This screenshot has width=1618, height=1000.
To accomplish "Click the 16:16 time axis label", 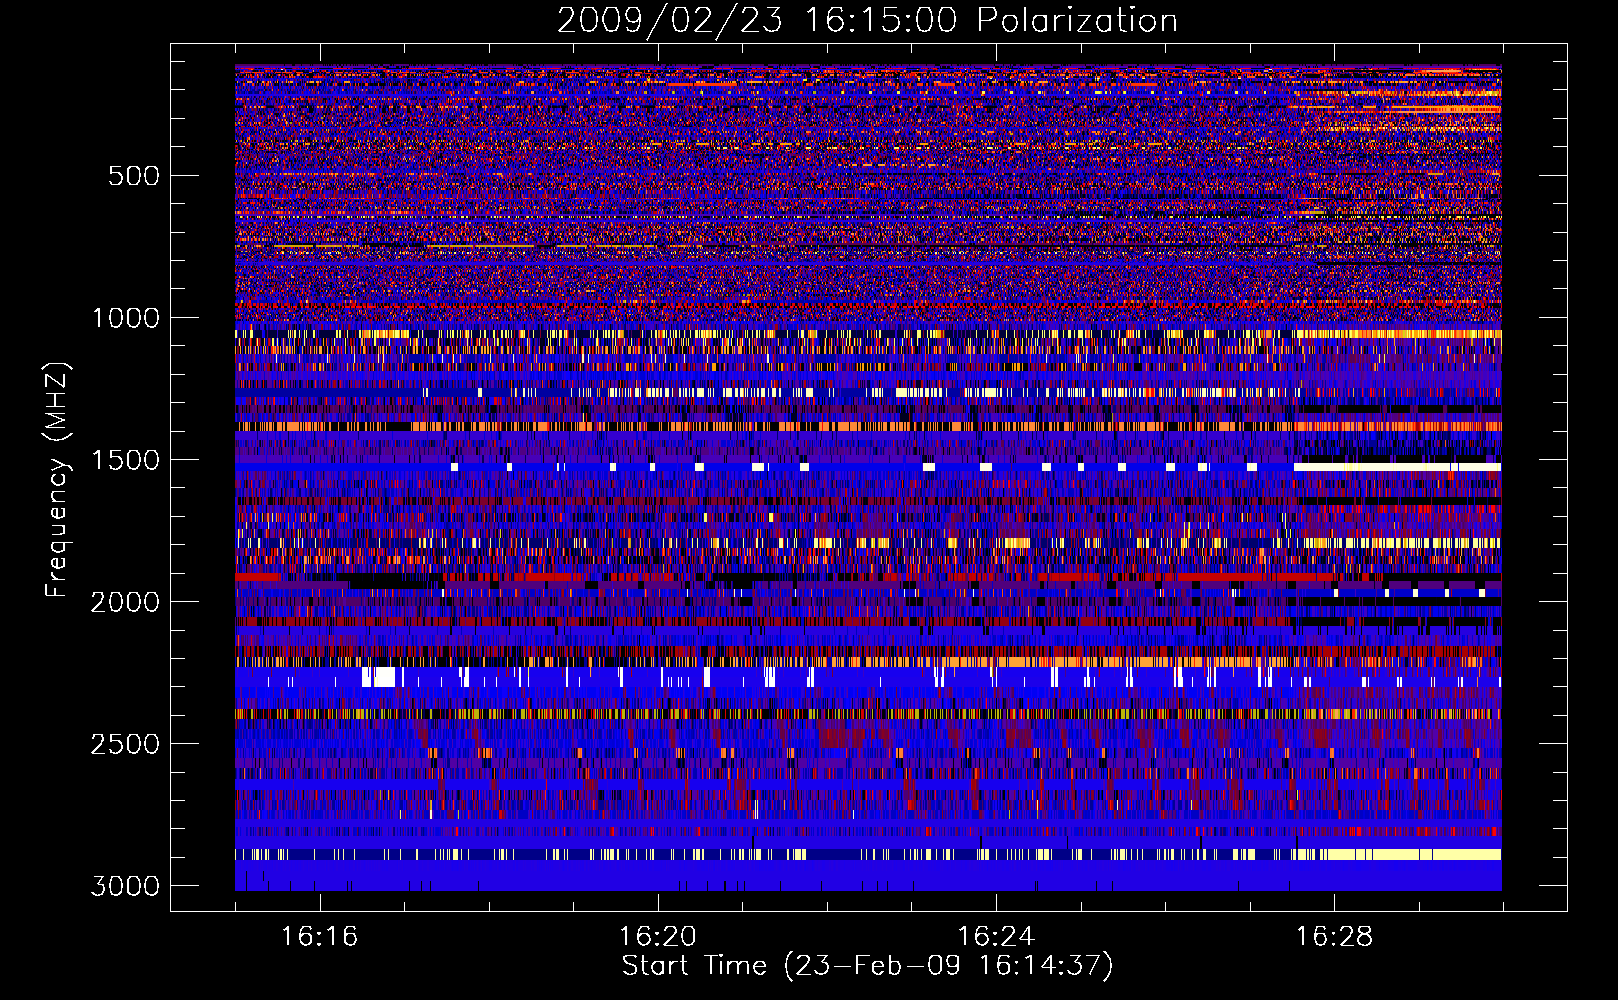I will point(319,937).
